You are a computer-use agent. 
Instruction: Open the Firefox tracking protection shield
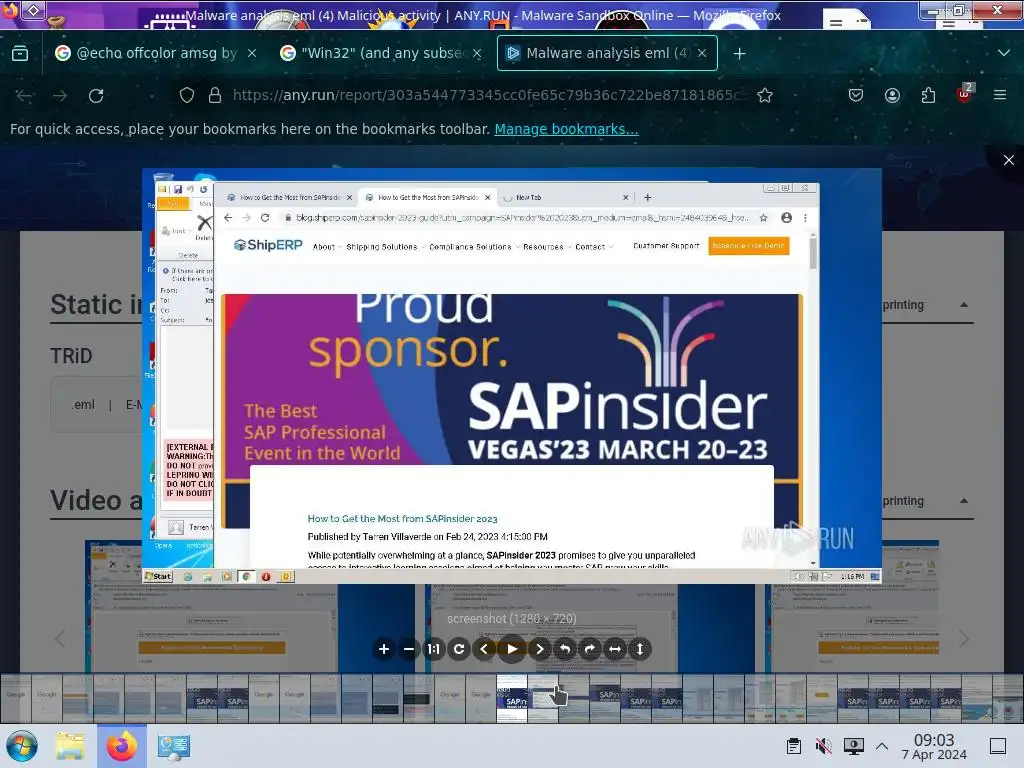187,95
